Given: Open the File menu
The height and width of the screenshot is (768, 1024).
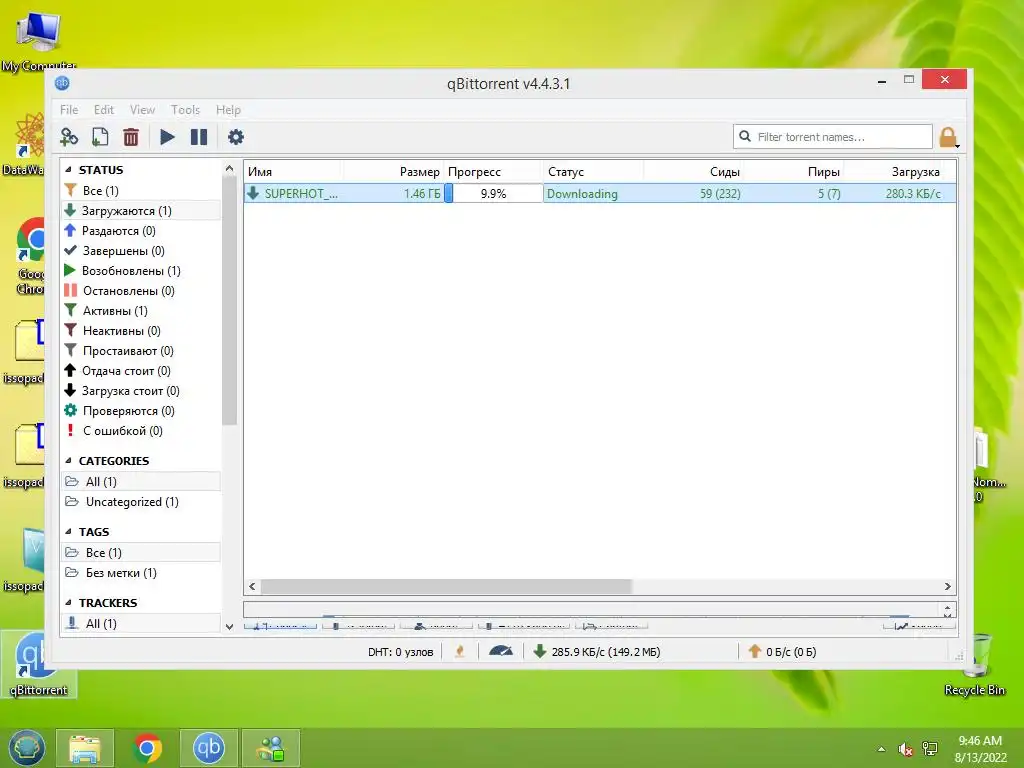Looking at the screenshot, I should click(69, 110).
